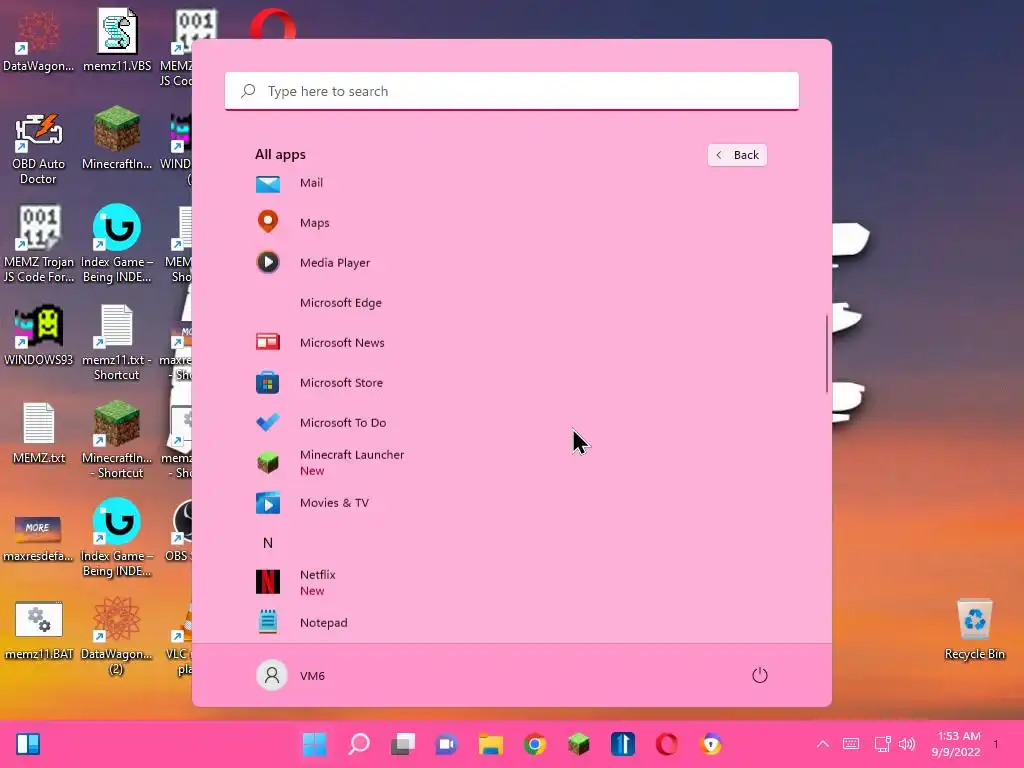Launch the Netflix app icon
1024x768 pixels.
click(268, 582)
